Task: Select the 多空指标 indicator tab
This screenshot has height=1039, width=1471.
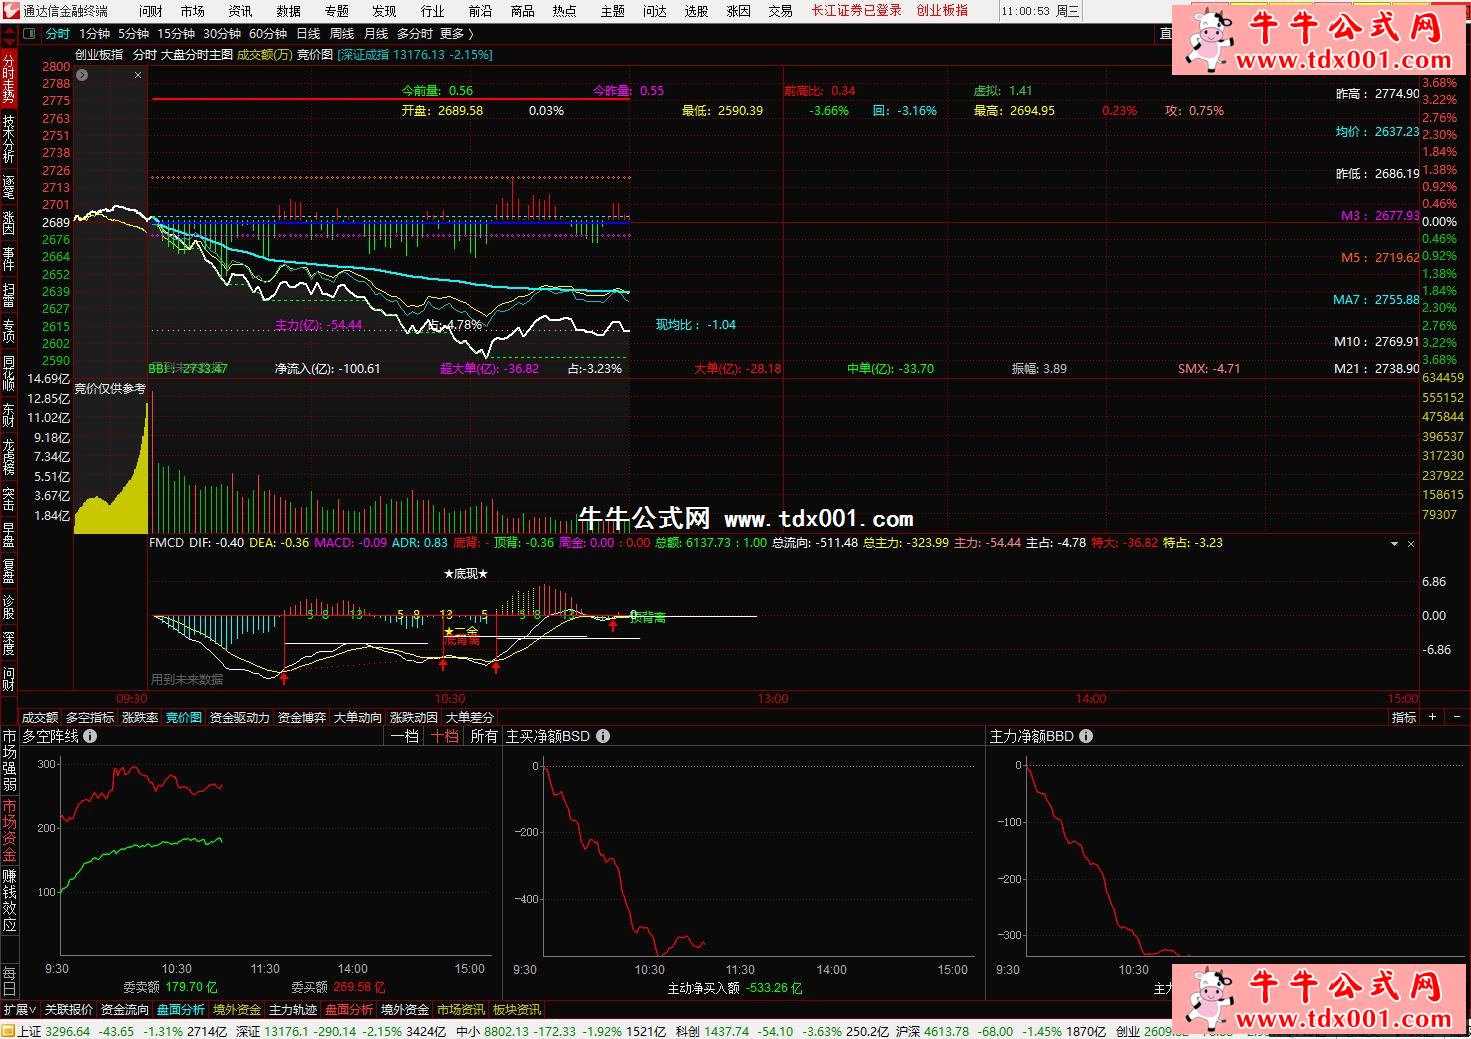Action: [90, 717]
